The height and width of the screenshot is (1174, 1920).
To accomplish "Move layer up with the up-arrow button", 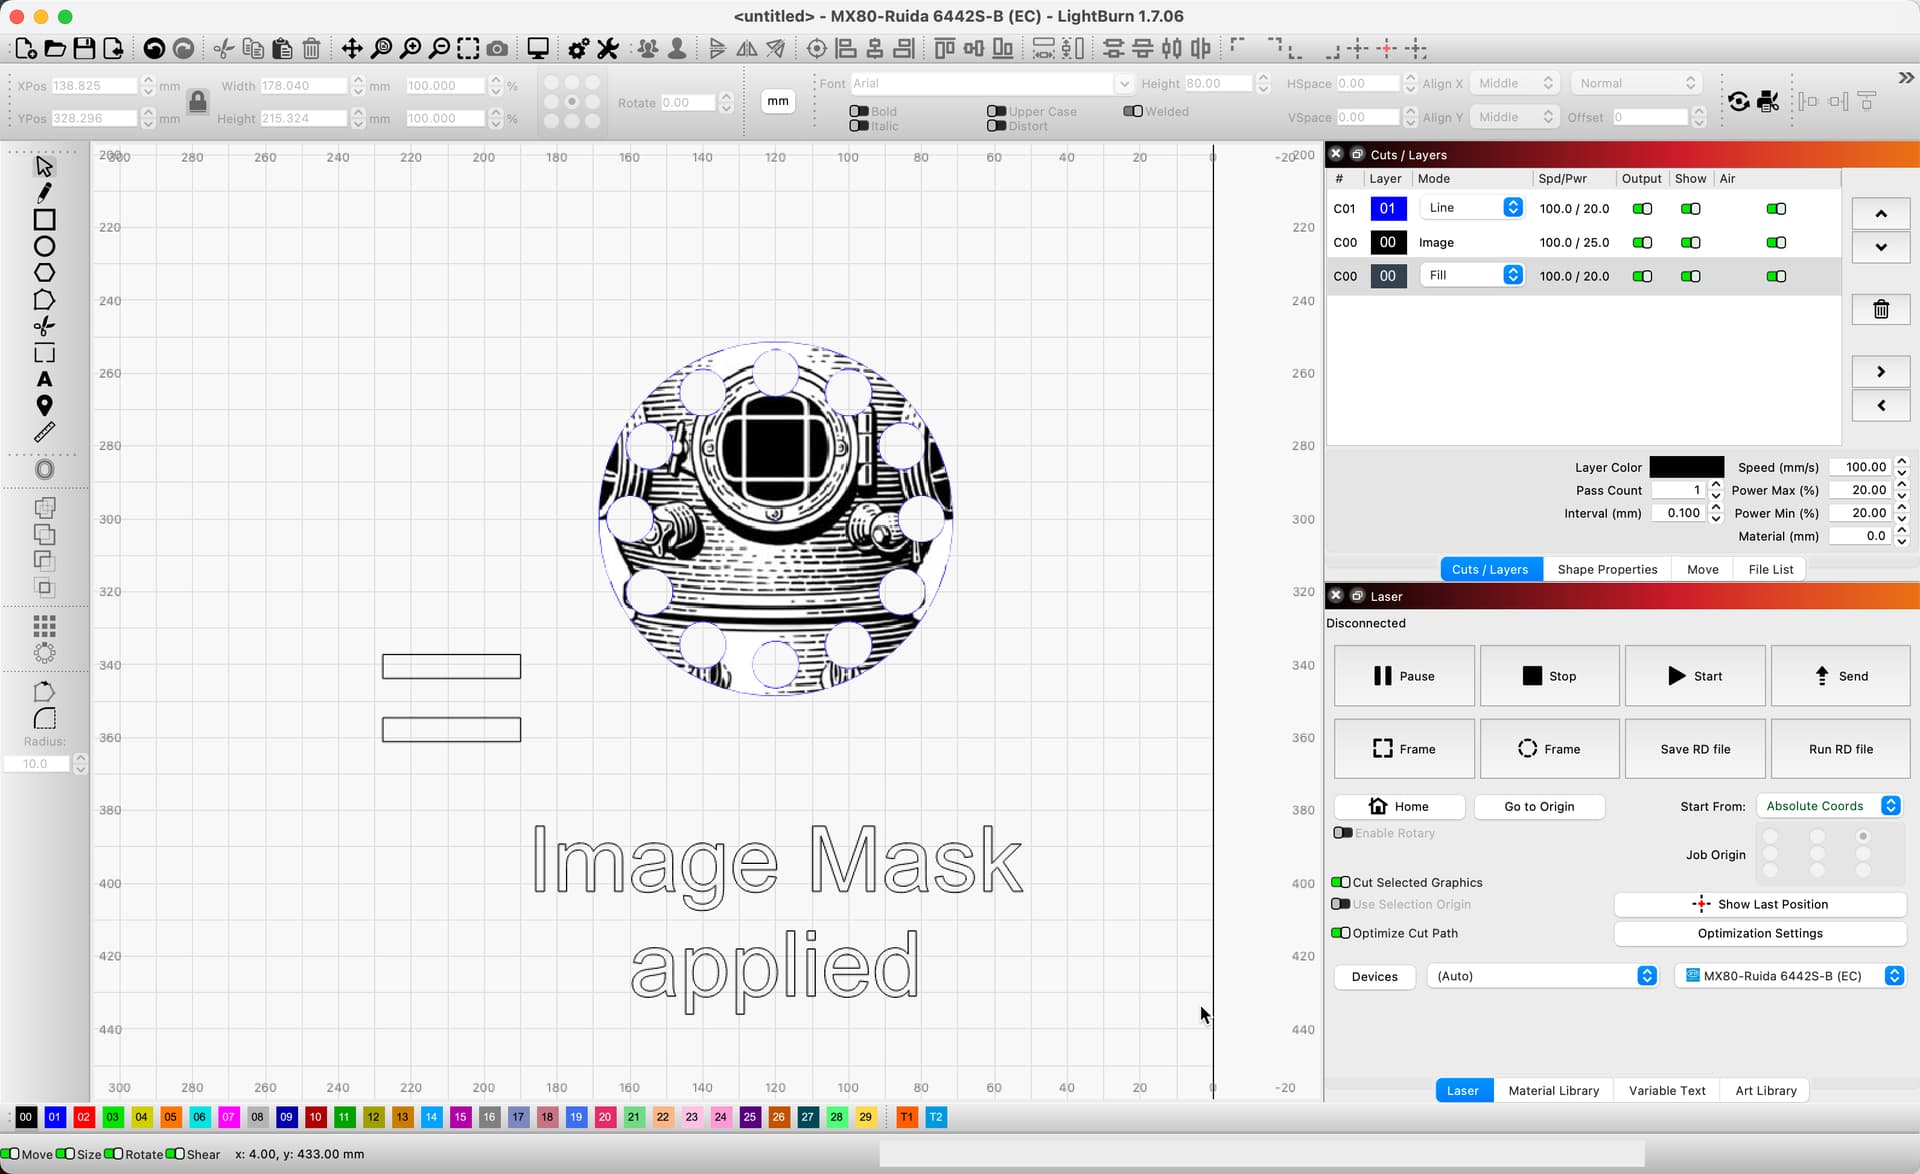I will [1880, 213].
